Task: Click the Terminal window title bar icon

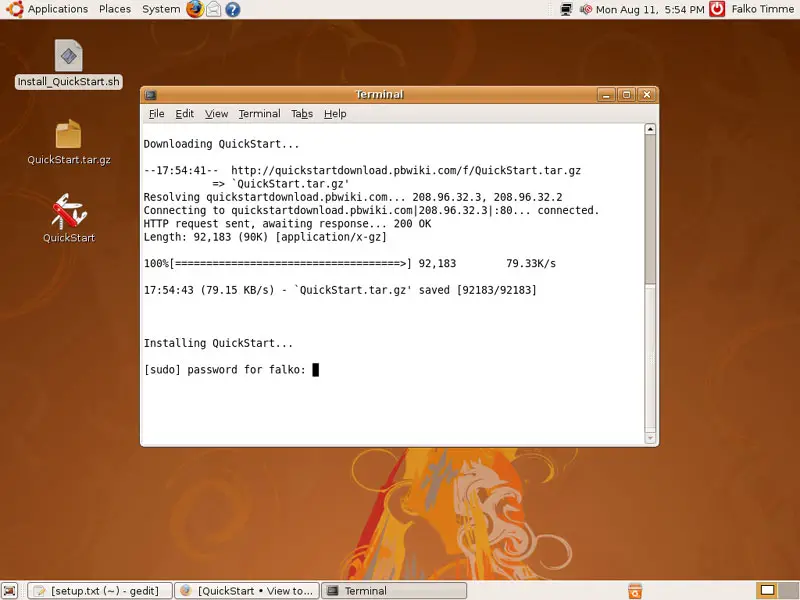Action: [x=151, y=94]
